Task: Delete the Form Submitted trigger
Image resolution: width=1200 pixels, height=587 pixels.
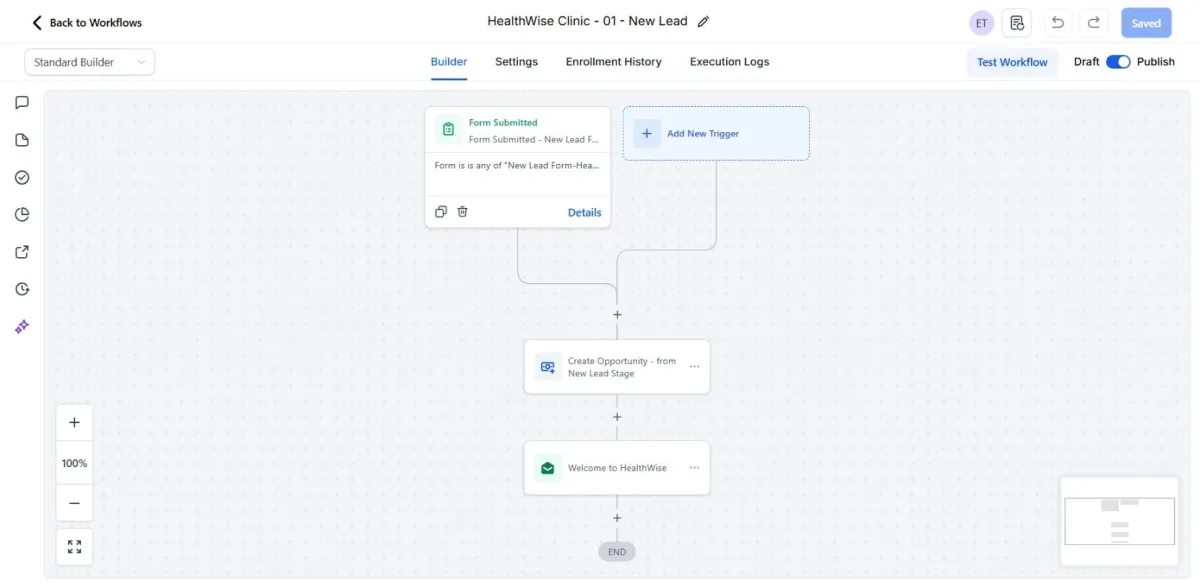Action: [463, 212]
